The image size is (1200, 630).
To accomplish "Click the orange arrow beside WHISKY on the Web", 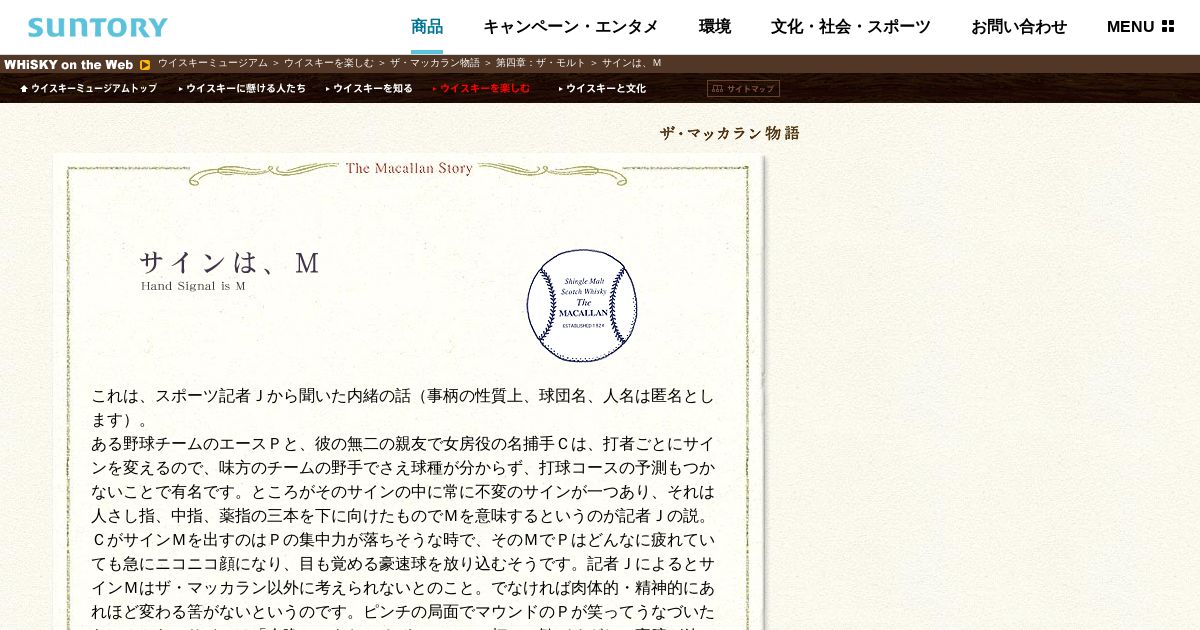I will (x=145, y=65).
